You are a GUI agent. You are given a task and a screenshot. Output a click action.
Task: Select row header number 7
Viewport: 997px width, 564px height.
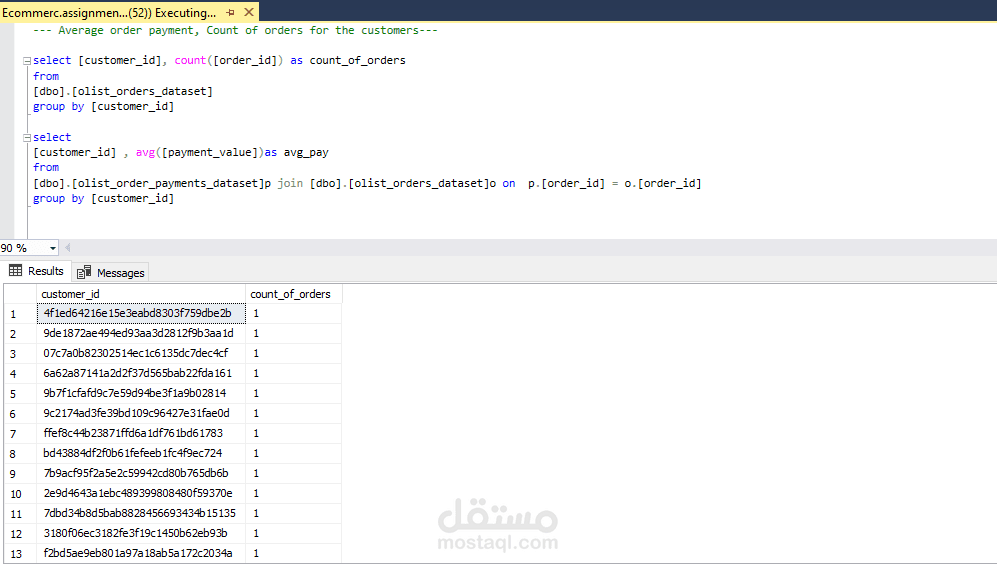(20, 434)
